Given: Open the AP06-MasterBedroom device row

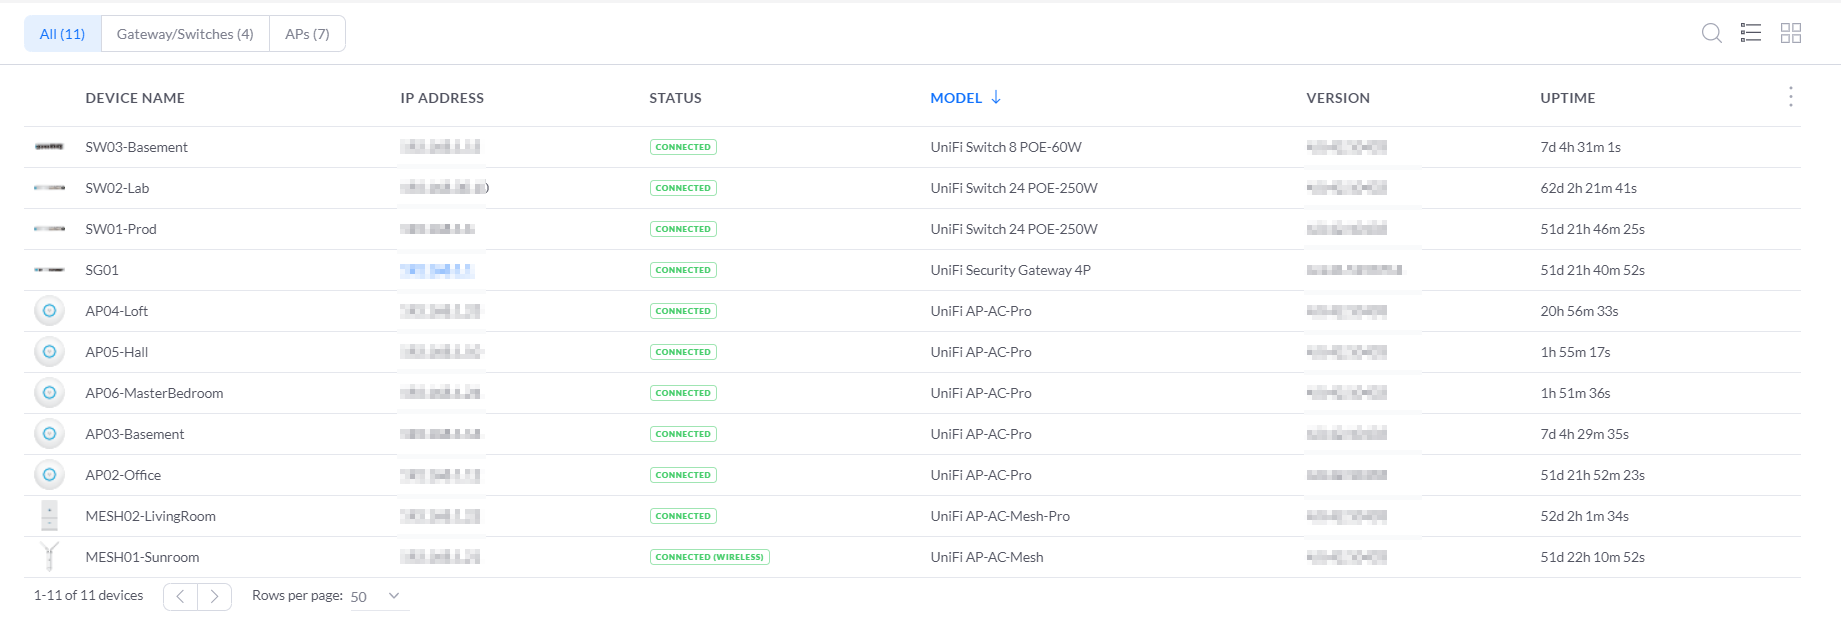Looking at the screenshot, I should pyautogui.click(x=154, y=393).
